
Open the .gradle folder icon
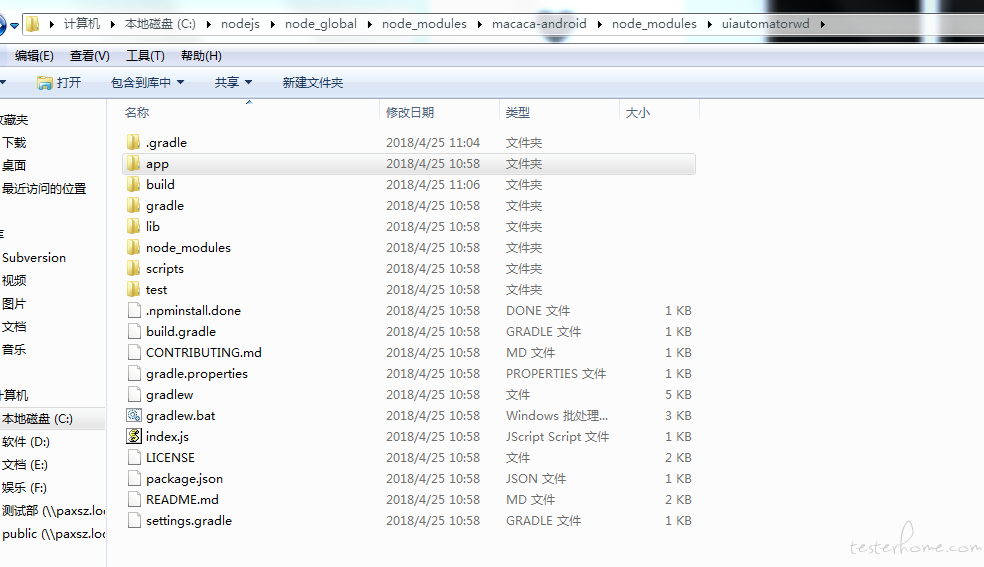(x=133, y=142)
